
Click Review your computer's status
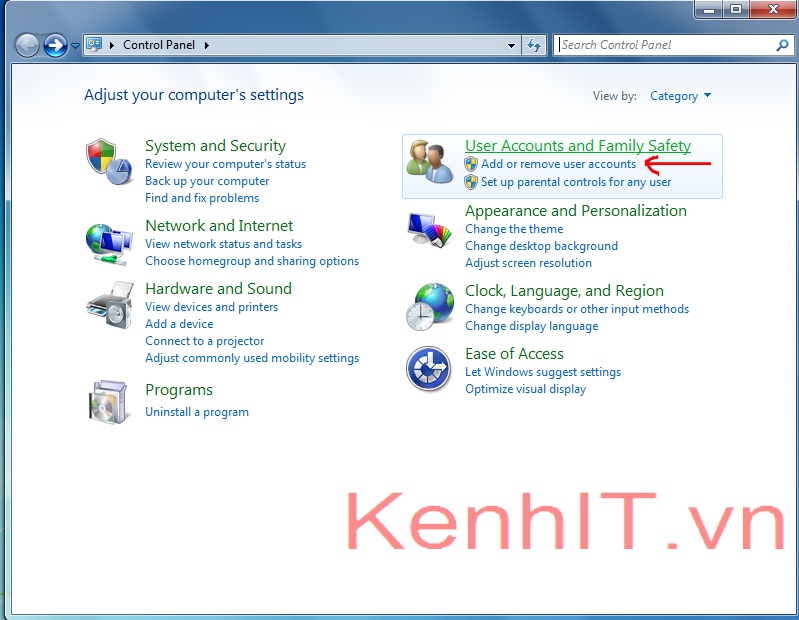[225, 164]
